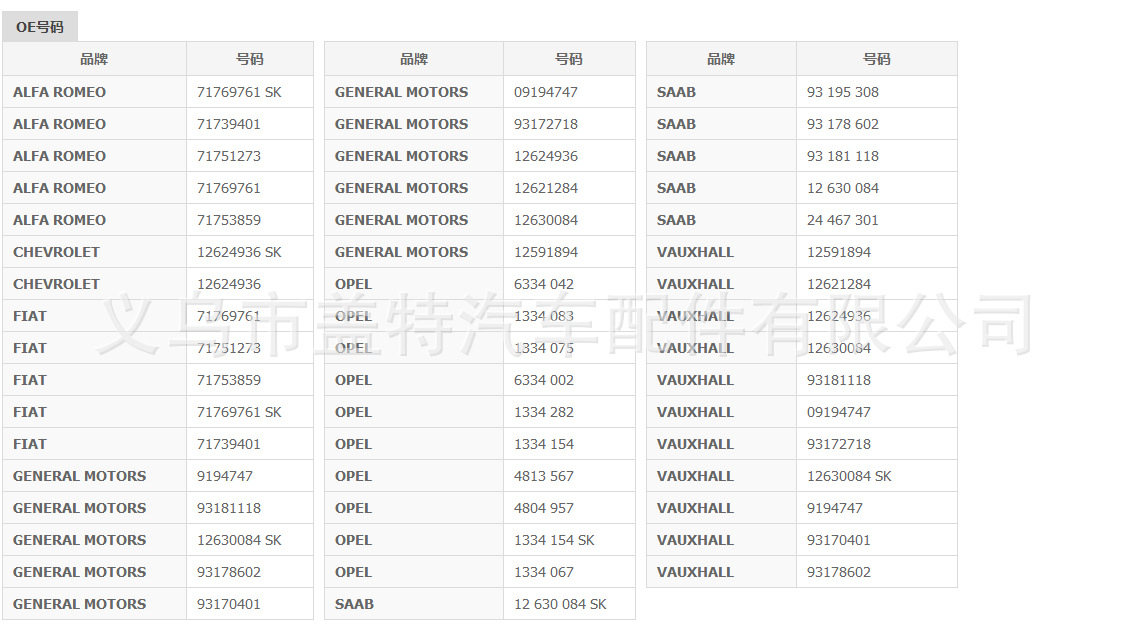The width and height of the screenshot is (1130, 625).
Task: Select OPEL number 1334 154 SK
Action: click(554, 540)
